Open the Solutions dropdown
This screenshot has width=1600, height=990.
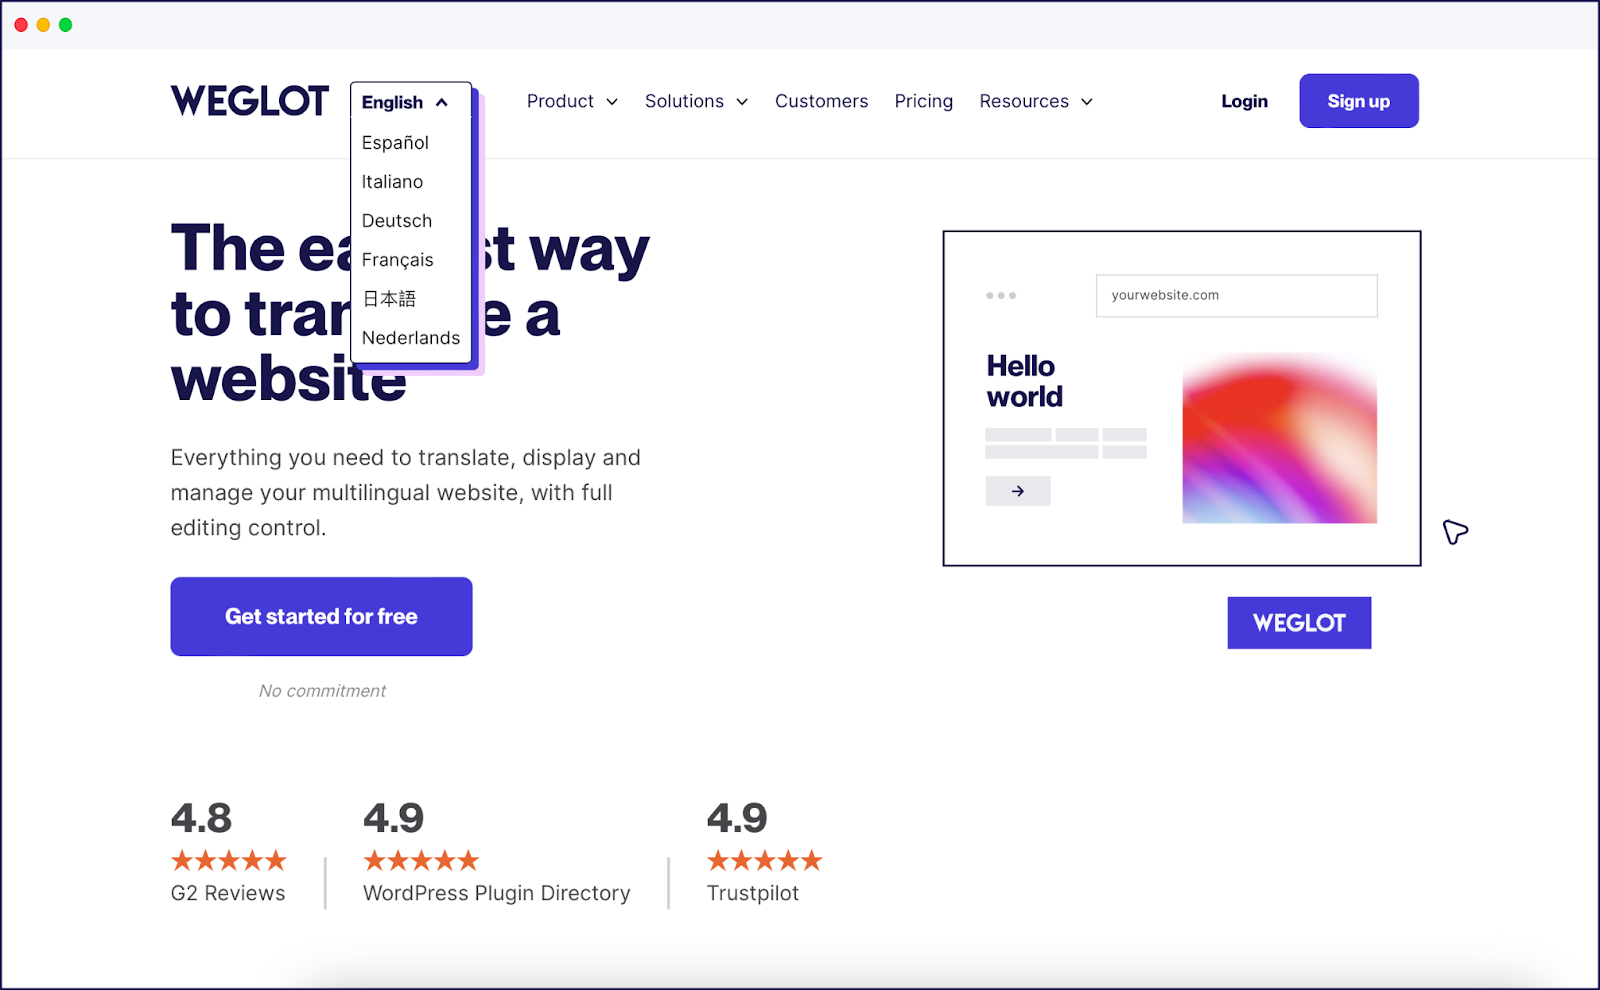tap(695, 101)
